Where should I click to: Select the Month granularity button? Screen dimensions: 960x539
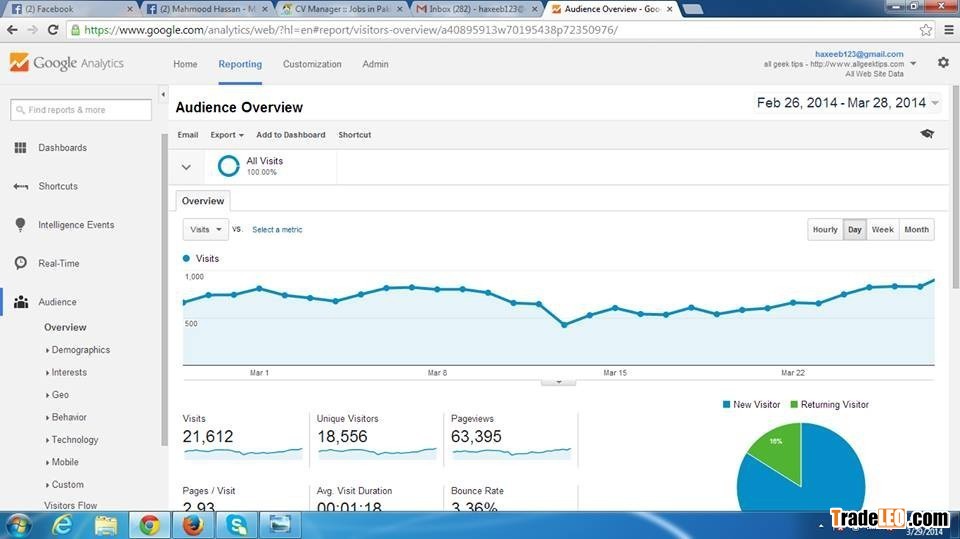coord(917,230)
